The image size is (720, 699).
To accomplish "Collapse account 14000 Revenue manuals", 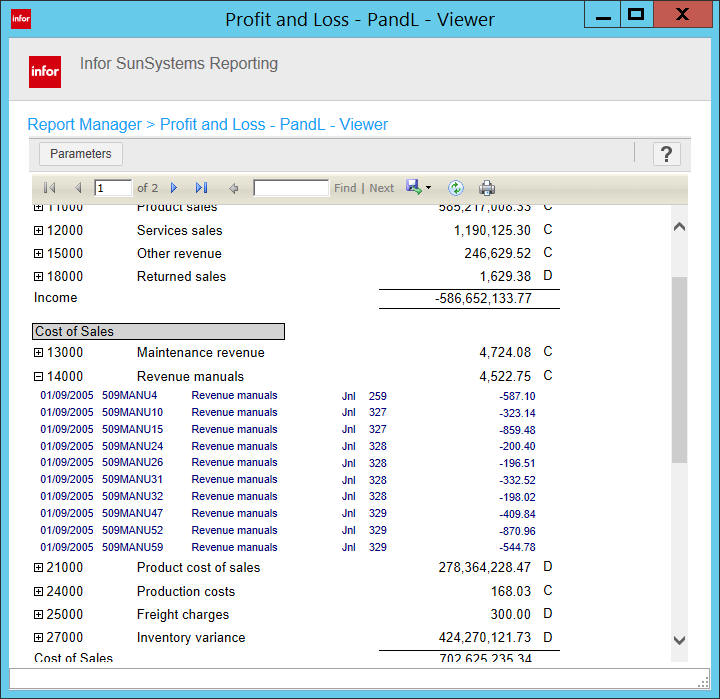I will (39, 377).
